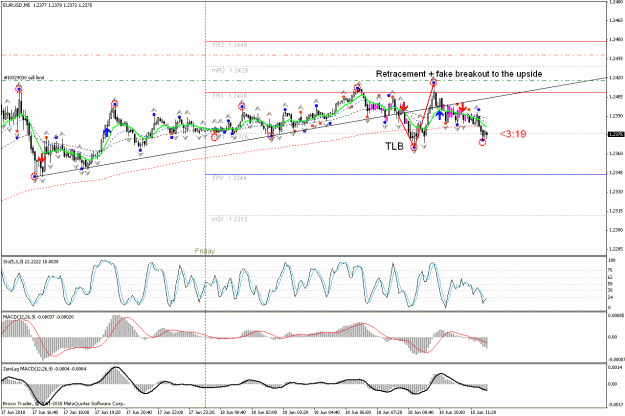Select the TLB text label
625x416 pixels.
tap(394, 147)
